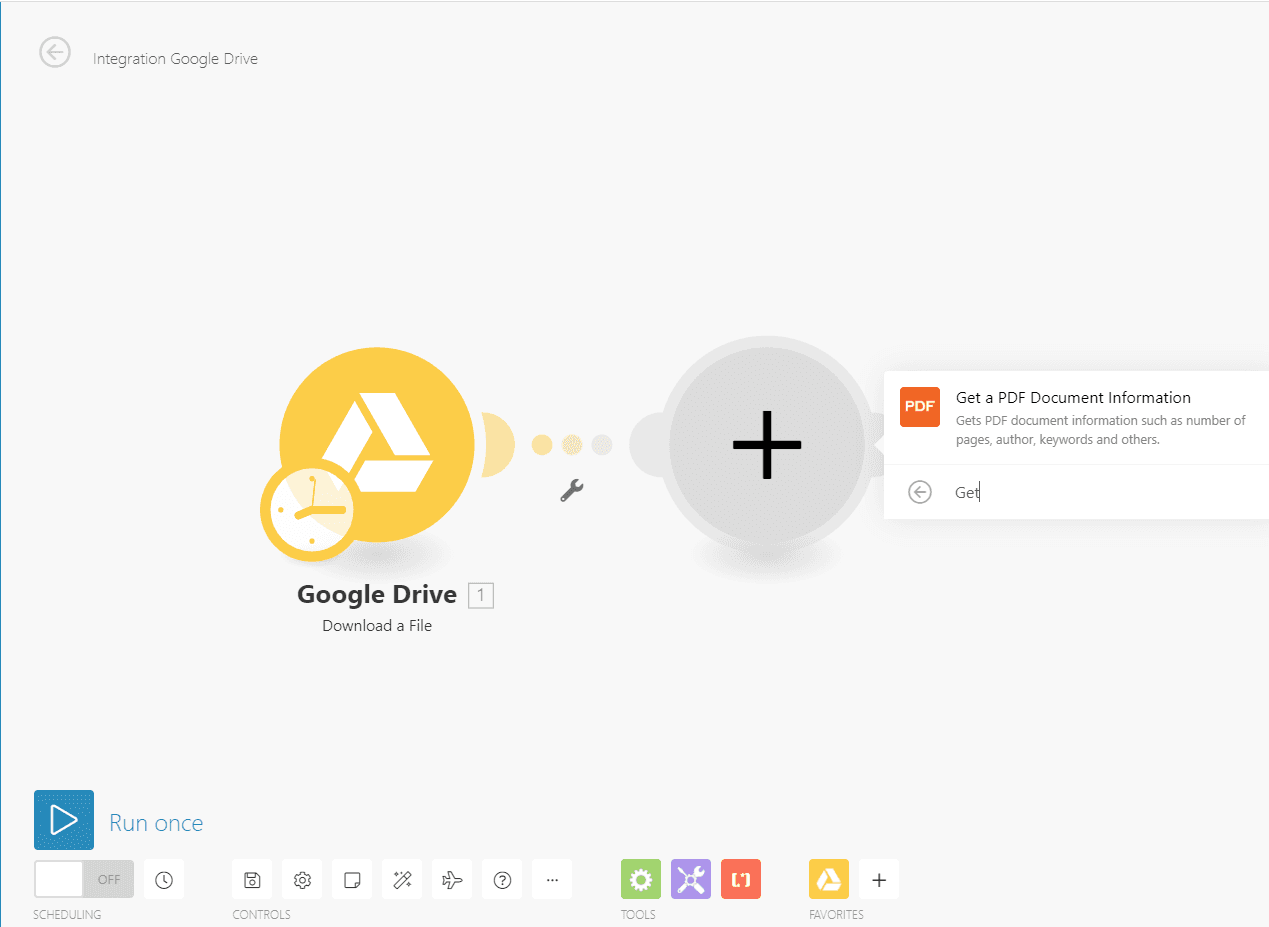This screenshot has height=927, width=1269.
Task: Open the green Flow control tools icon
Action: (641, 880)
